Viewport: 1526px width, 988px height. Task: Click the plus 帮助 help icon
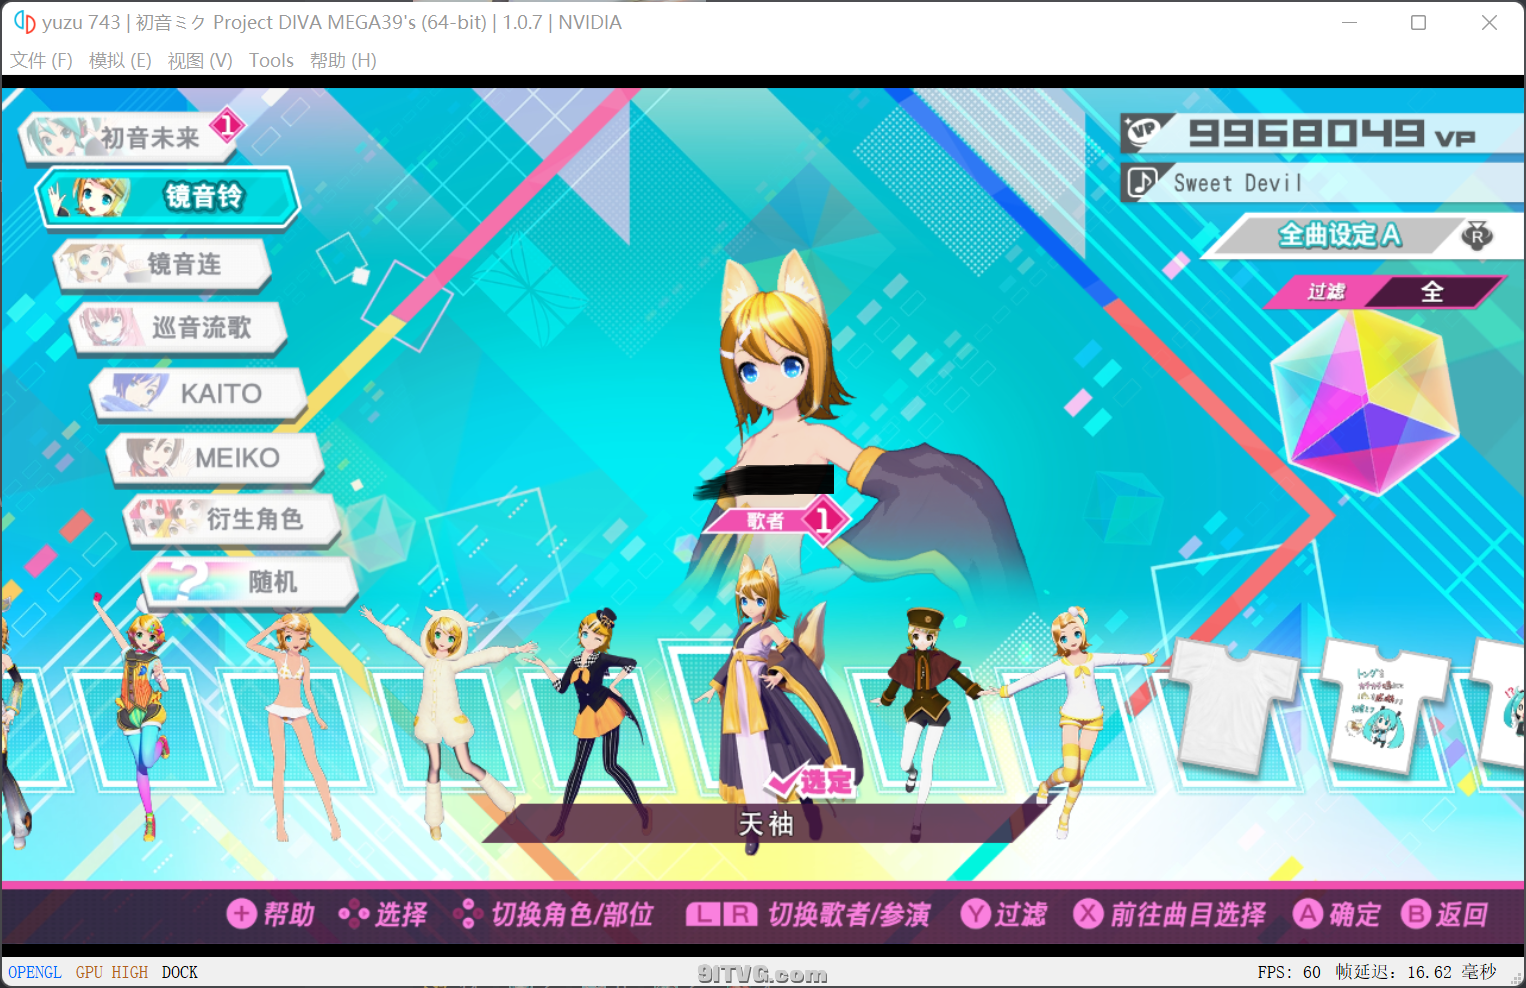tap(242, 913)
